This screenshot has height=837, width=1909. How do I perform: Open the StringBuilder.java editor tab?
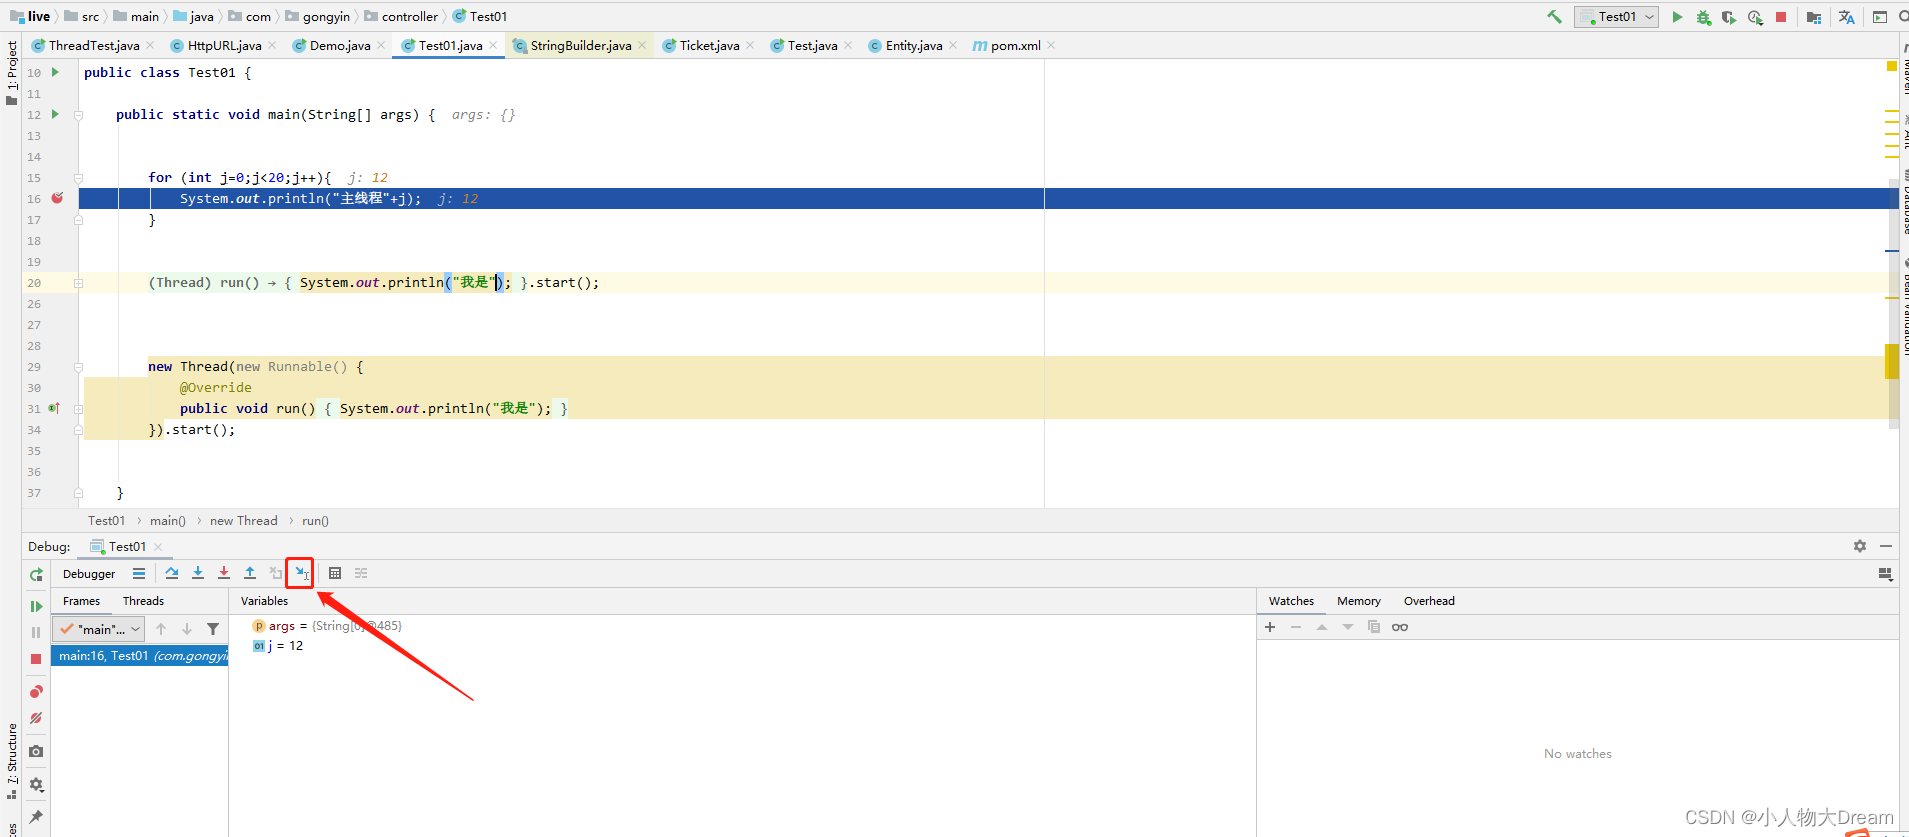click(581, 46)
